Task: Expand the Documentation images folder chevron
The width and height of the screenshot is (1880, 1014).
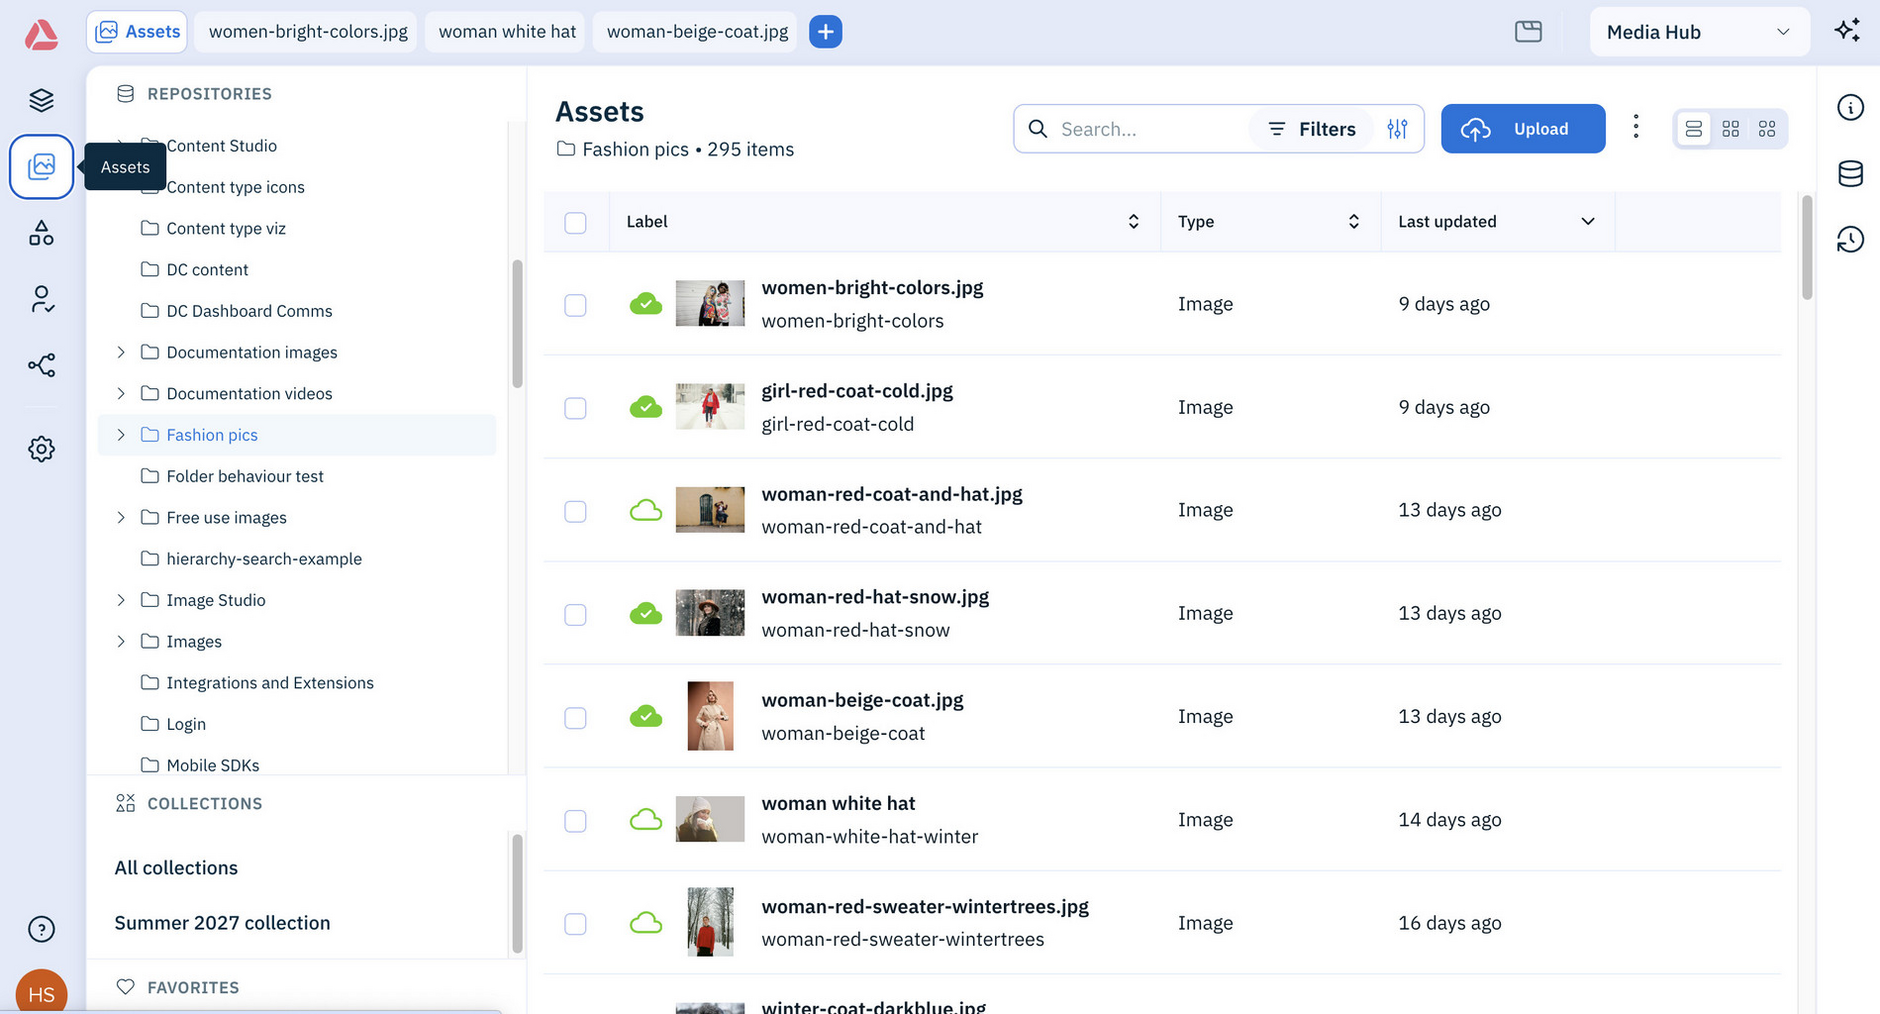Action: click(x=121, y=352)
